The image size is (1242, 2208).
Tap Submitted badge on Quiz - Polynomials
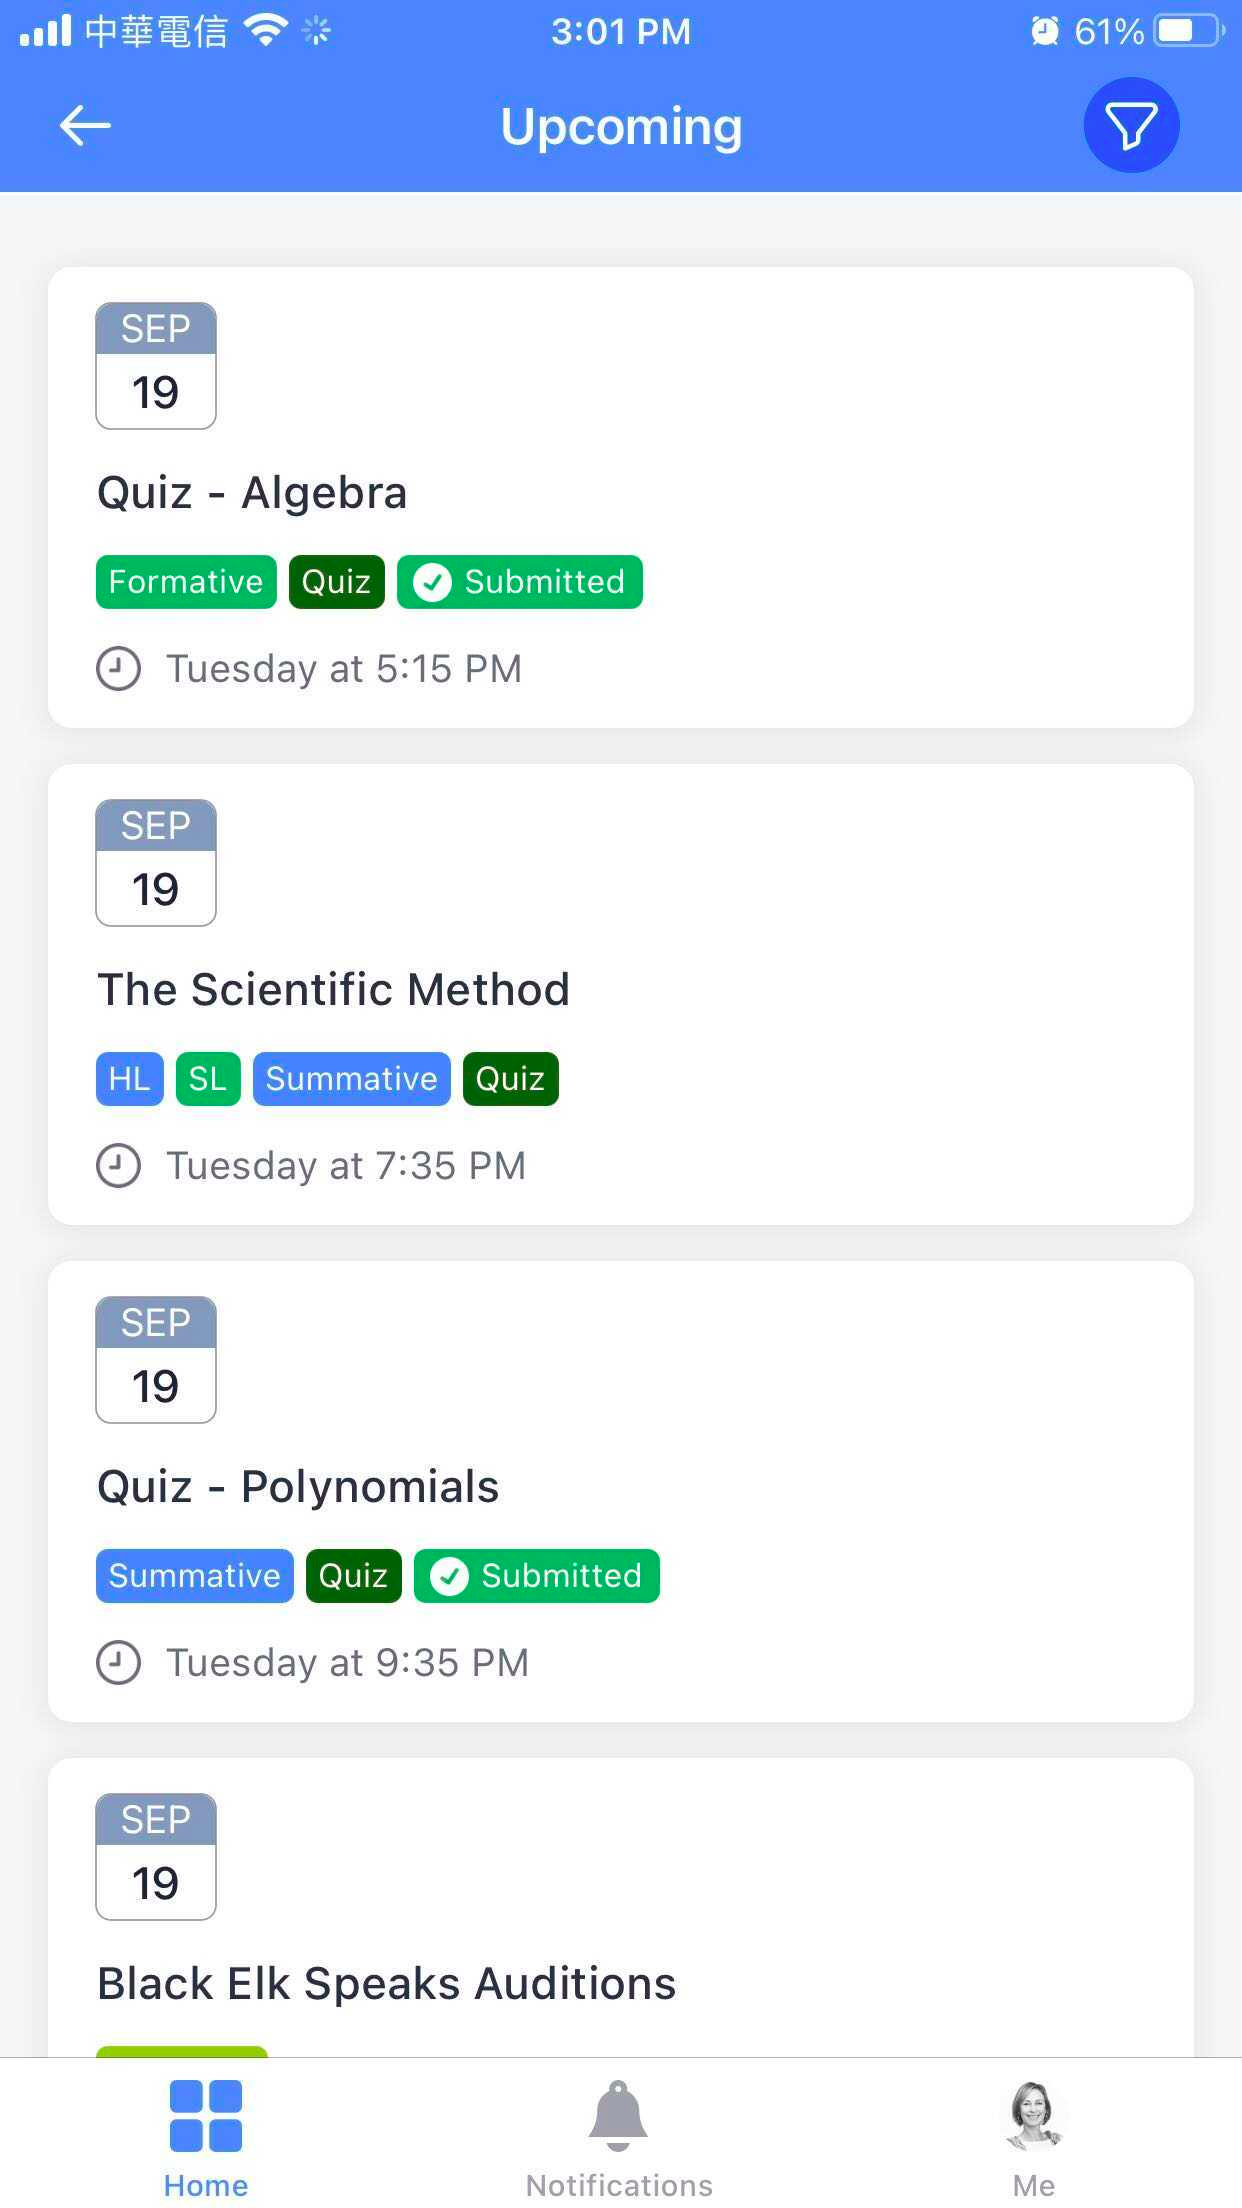click(537, 1576)
